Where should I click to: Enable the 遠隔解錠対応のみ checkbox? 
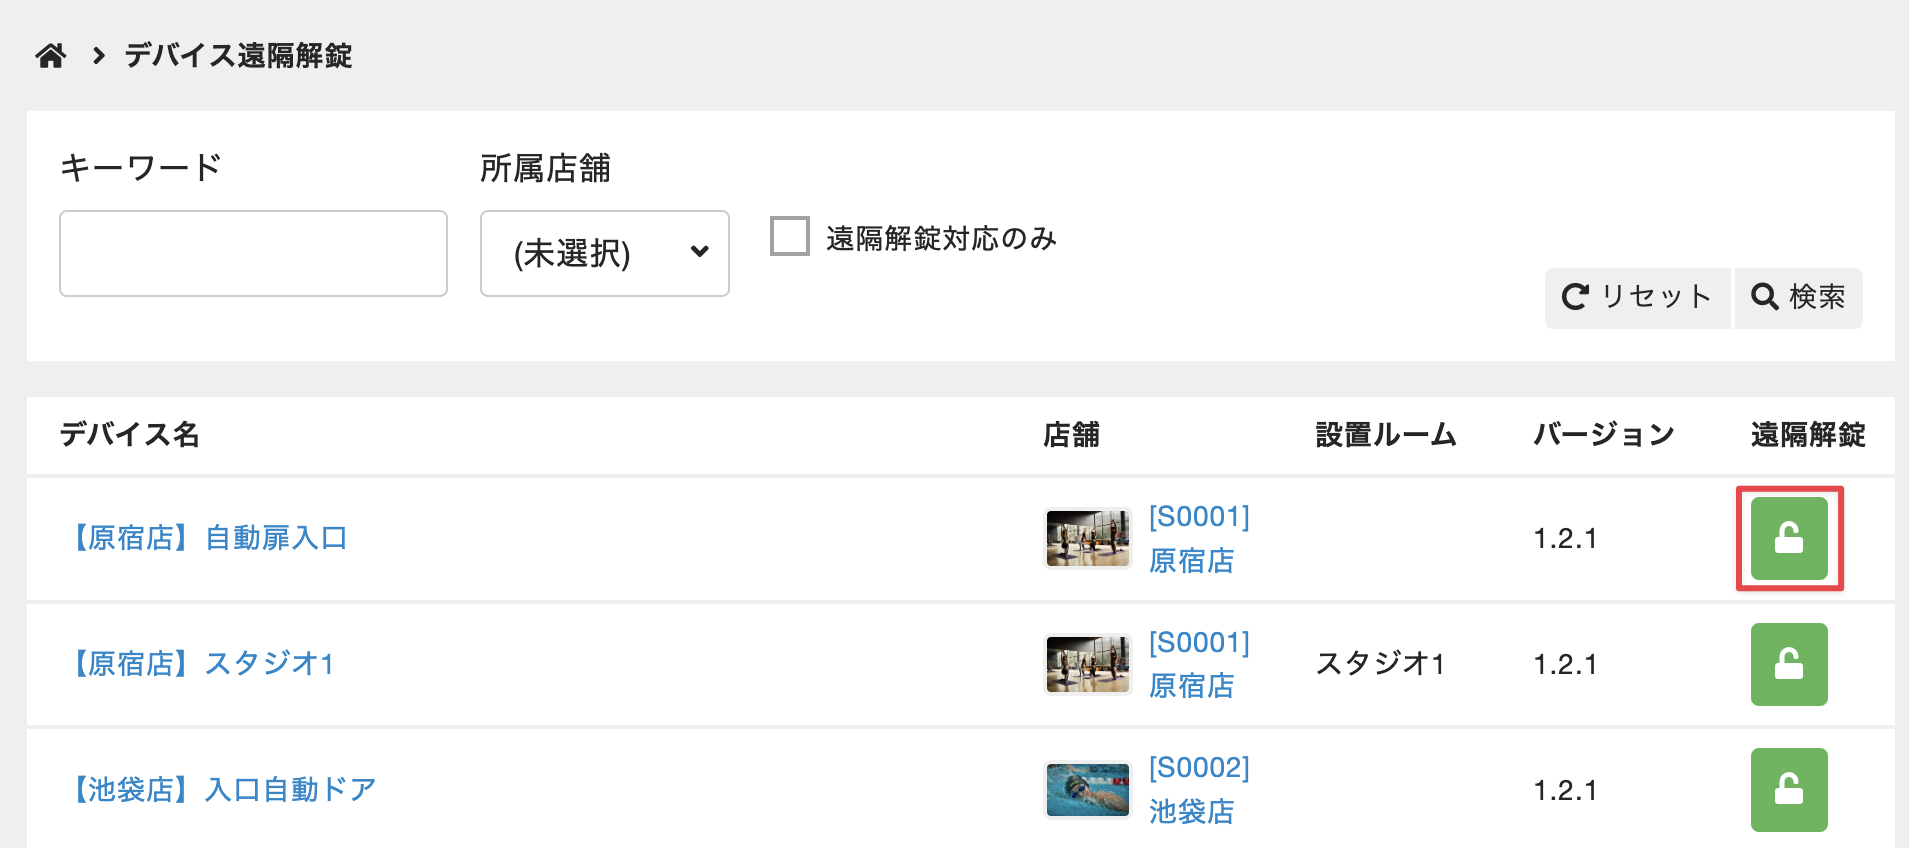point(790,237)
